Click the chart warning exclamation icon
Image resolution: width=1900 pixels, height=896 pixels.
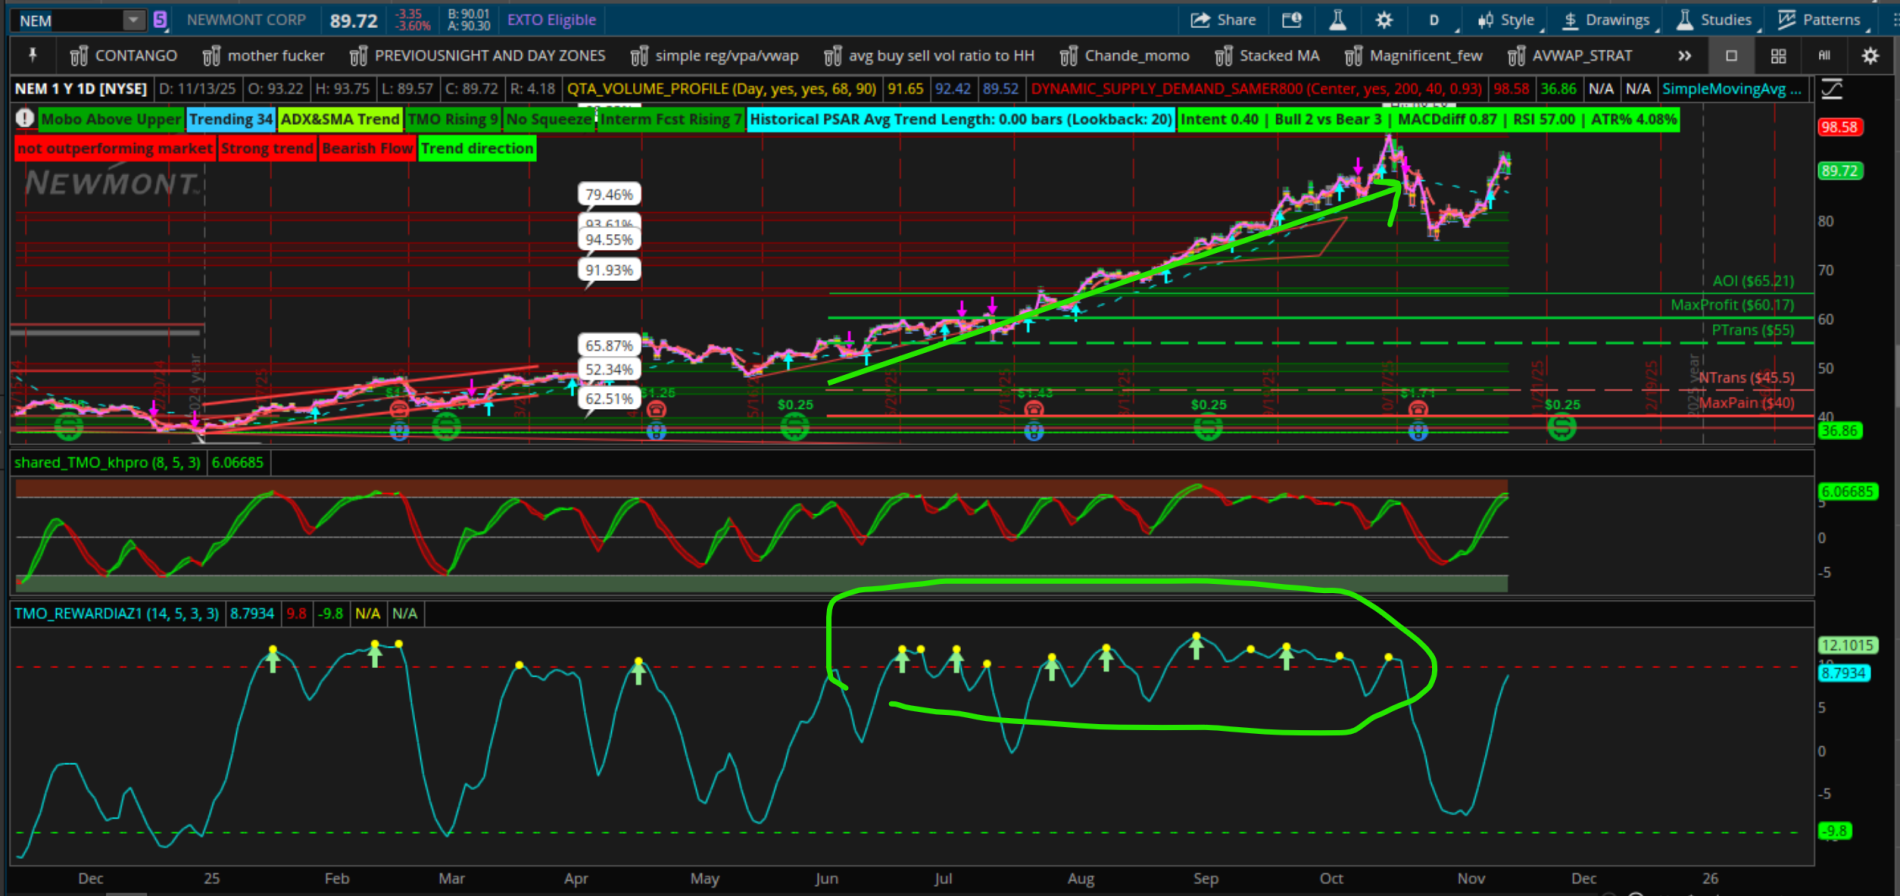coord(25,119)
